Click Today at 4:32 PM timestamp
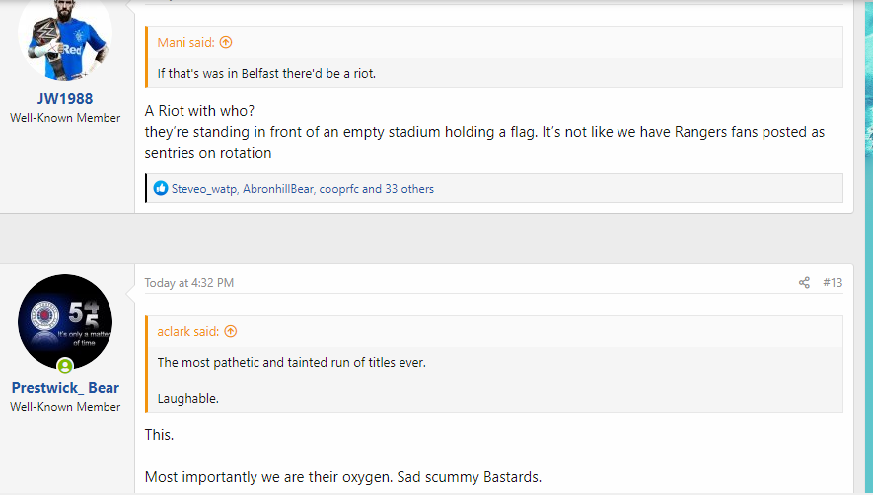The image size is (873, 495). click(x=189, y=283)
